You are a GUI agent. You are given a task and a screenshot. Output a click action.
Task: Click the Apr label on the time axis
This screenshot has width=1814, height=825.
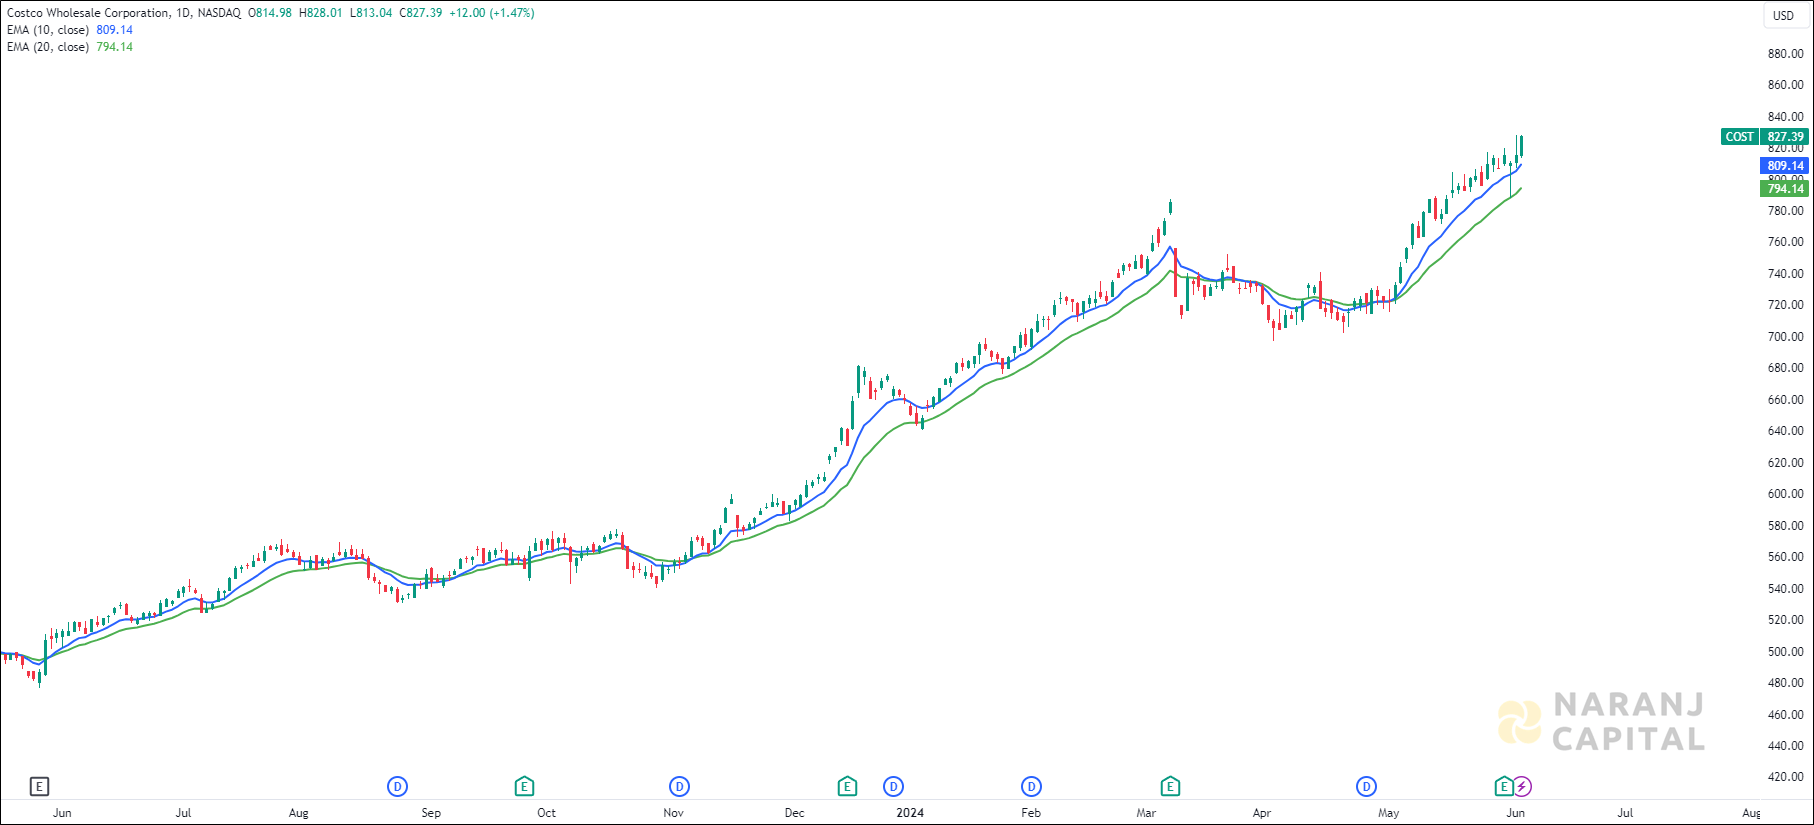click(1262, 813)
